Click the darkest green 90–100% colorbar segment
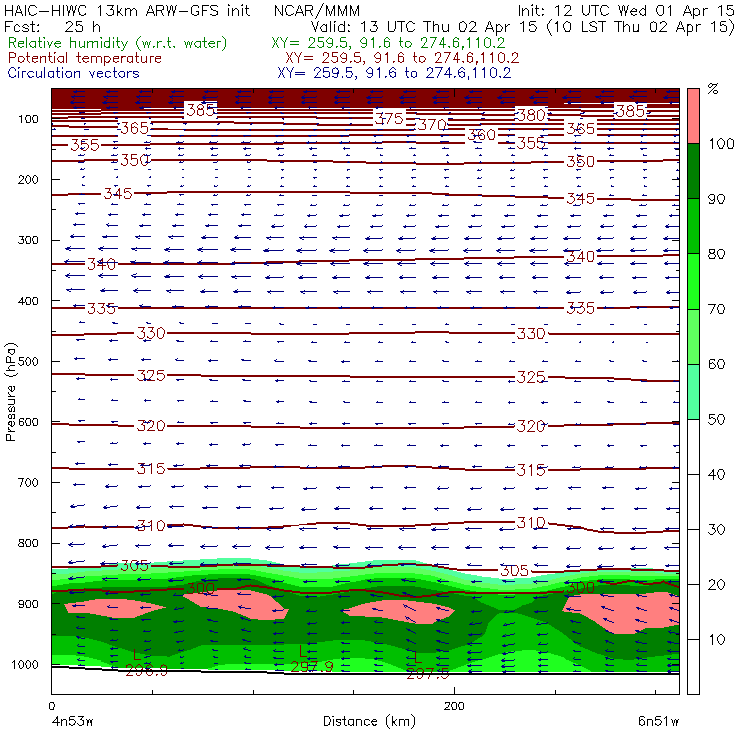Screen dimensions: 740x740 coord(693,171)
